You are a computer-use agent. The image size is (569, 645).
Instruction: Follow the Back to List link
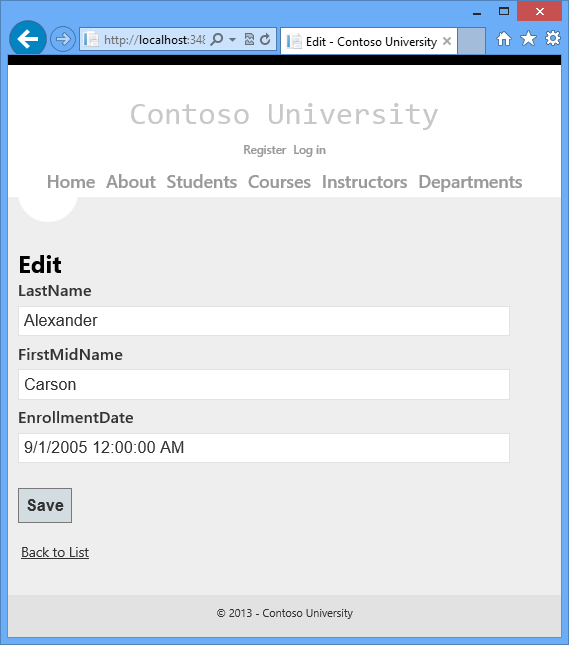(x=55, y=552)
